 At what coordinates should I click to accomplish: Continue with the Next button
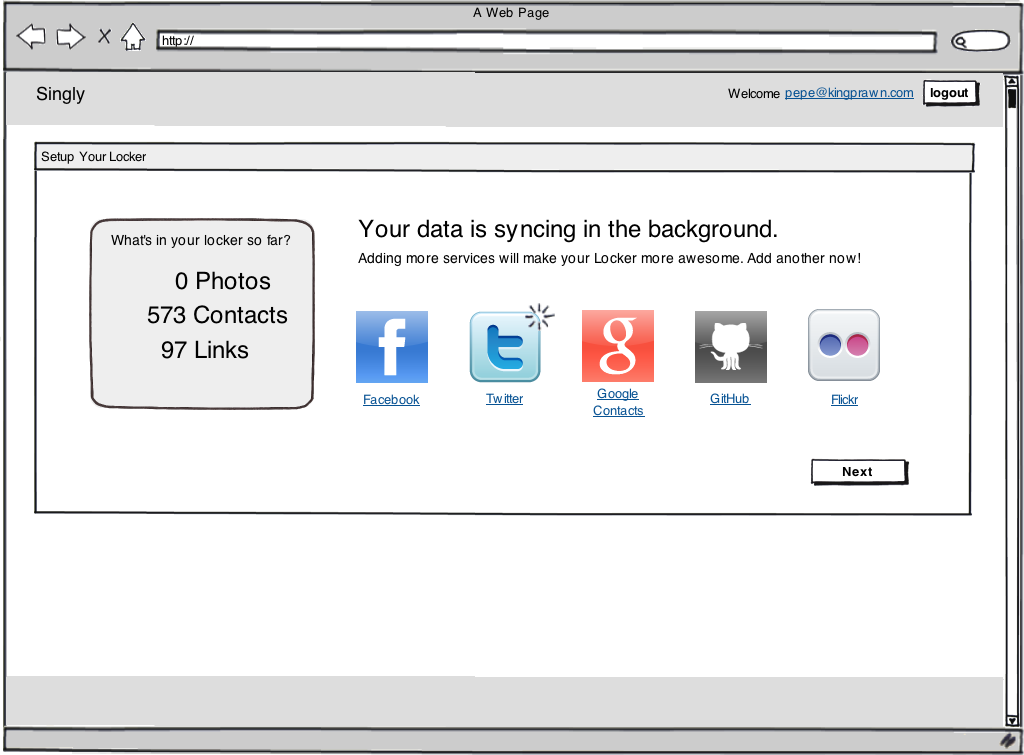click(859, 472)
